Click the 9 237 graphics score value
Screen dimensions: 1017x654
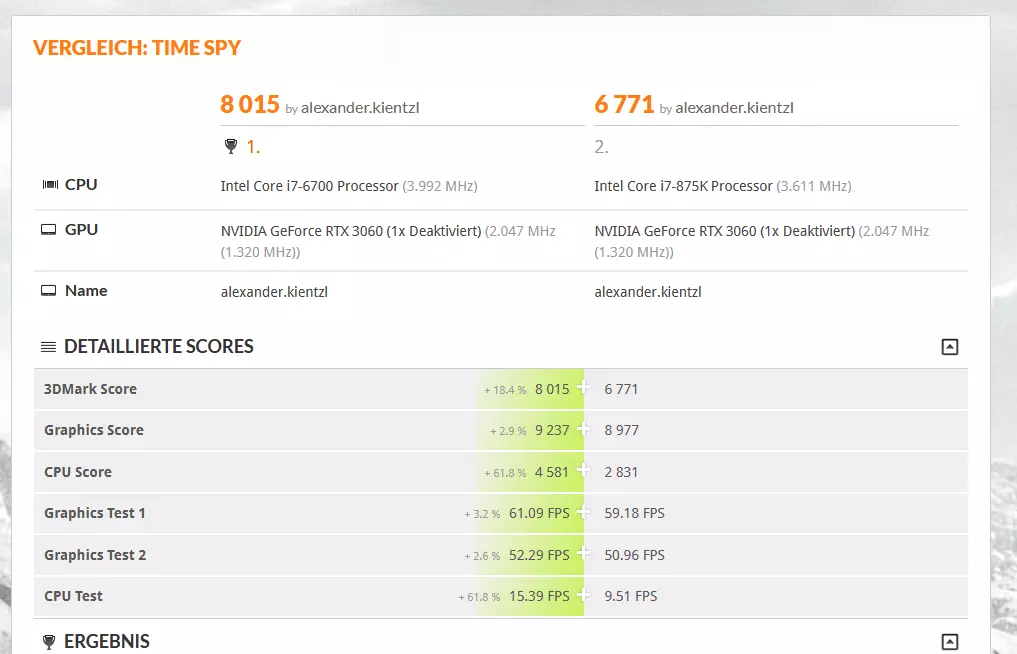coord(552,430)
